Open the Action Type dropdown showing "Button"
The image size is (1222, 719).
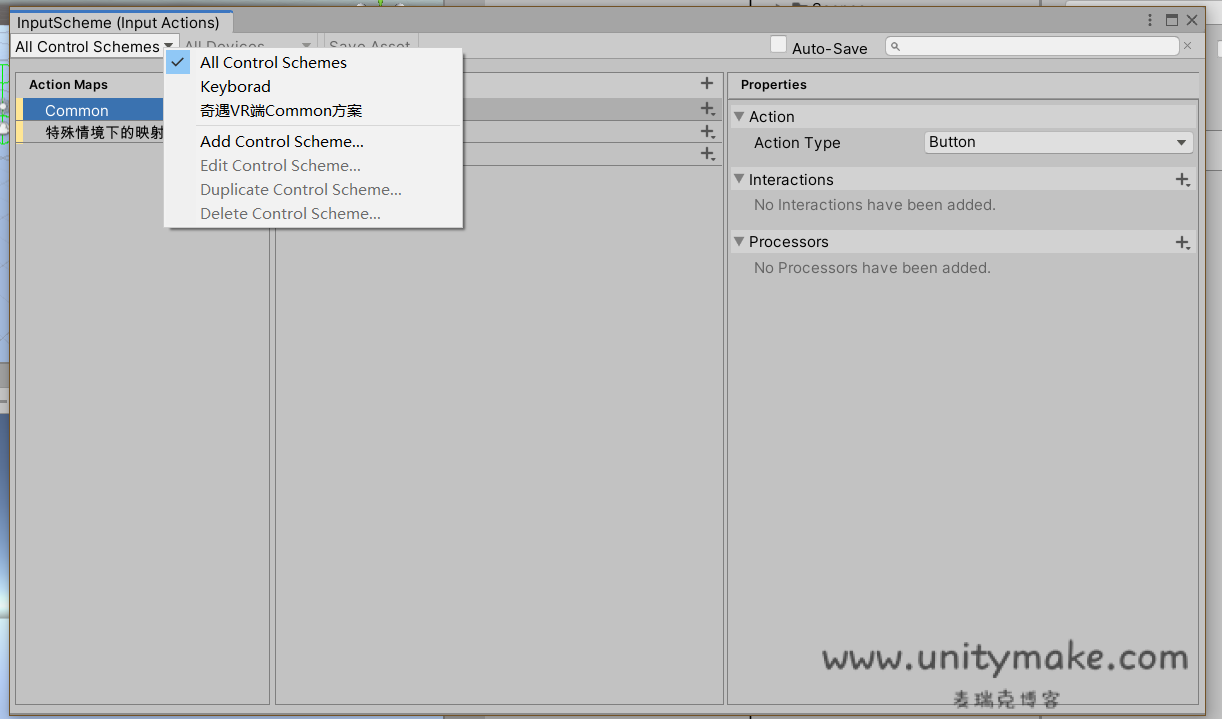tap(1058, 142)
